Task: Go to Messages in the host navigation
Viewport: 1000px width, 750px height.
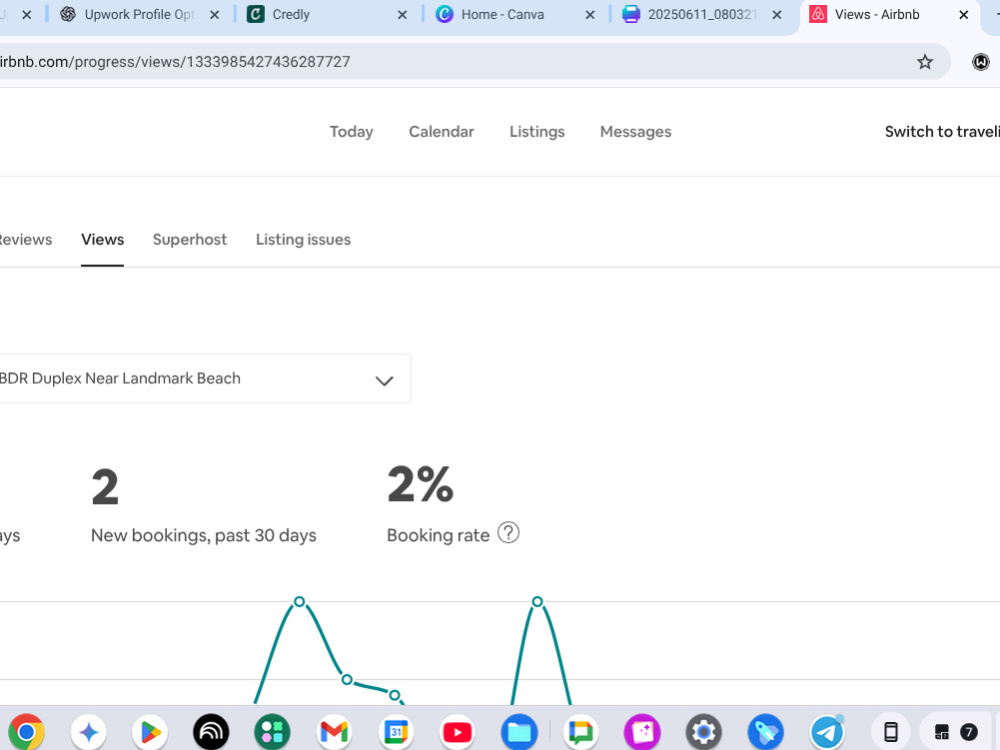Action: pos(635,132)
